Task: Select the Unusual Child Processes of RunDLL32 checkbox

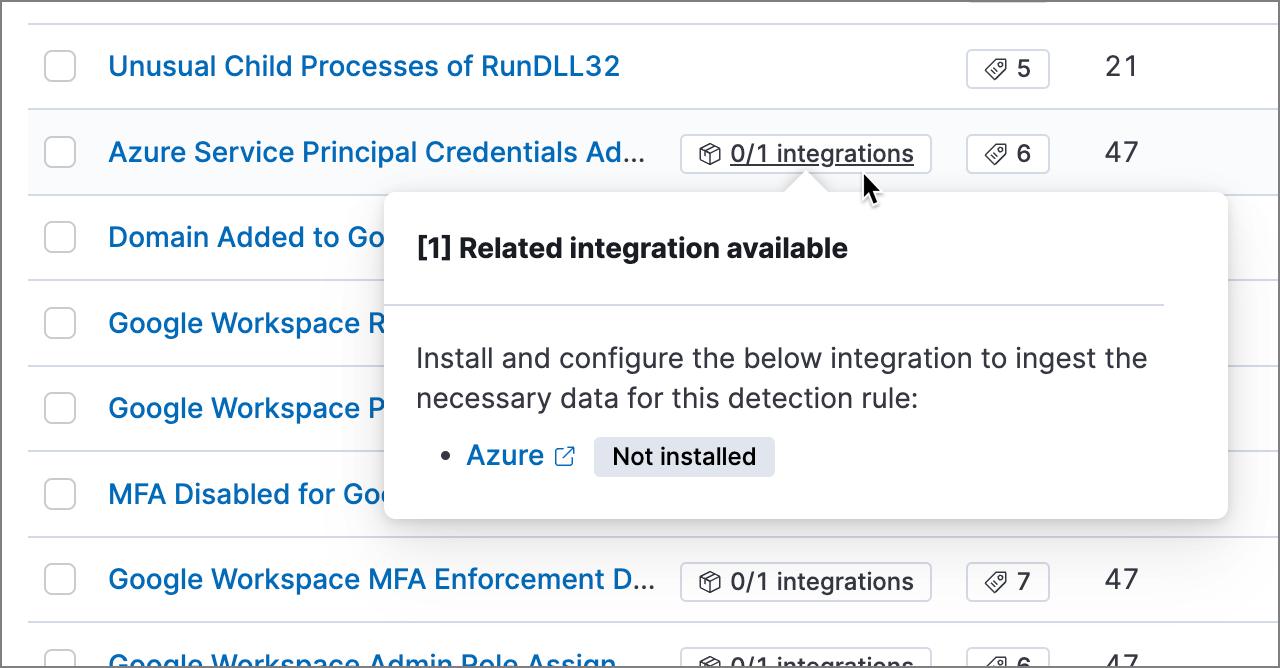Action: [x=60, y=66]
